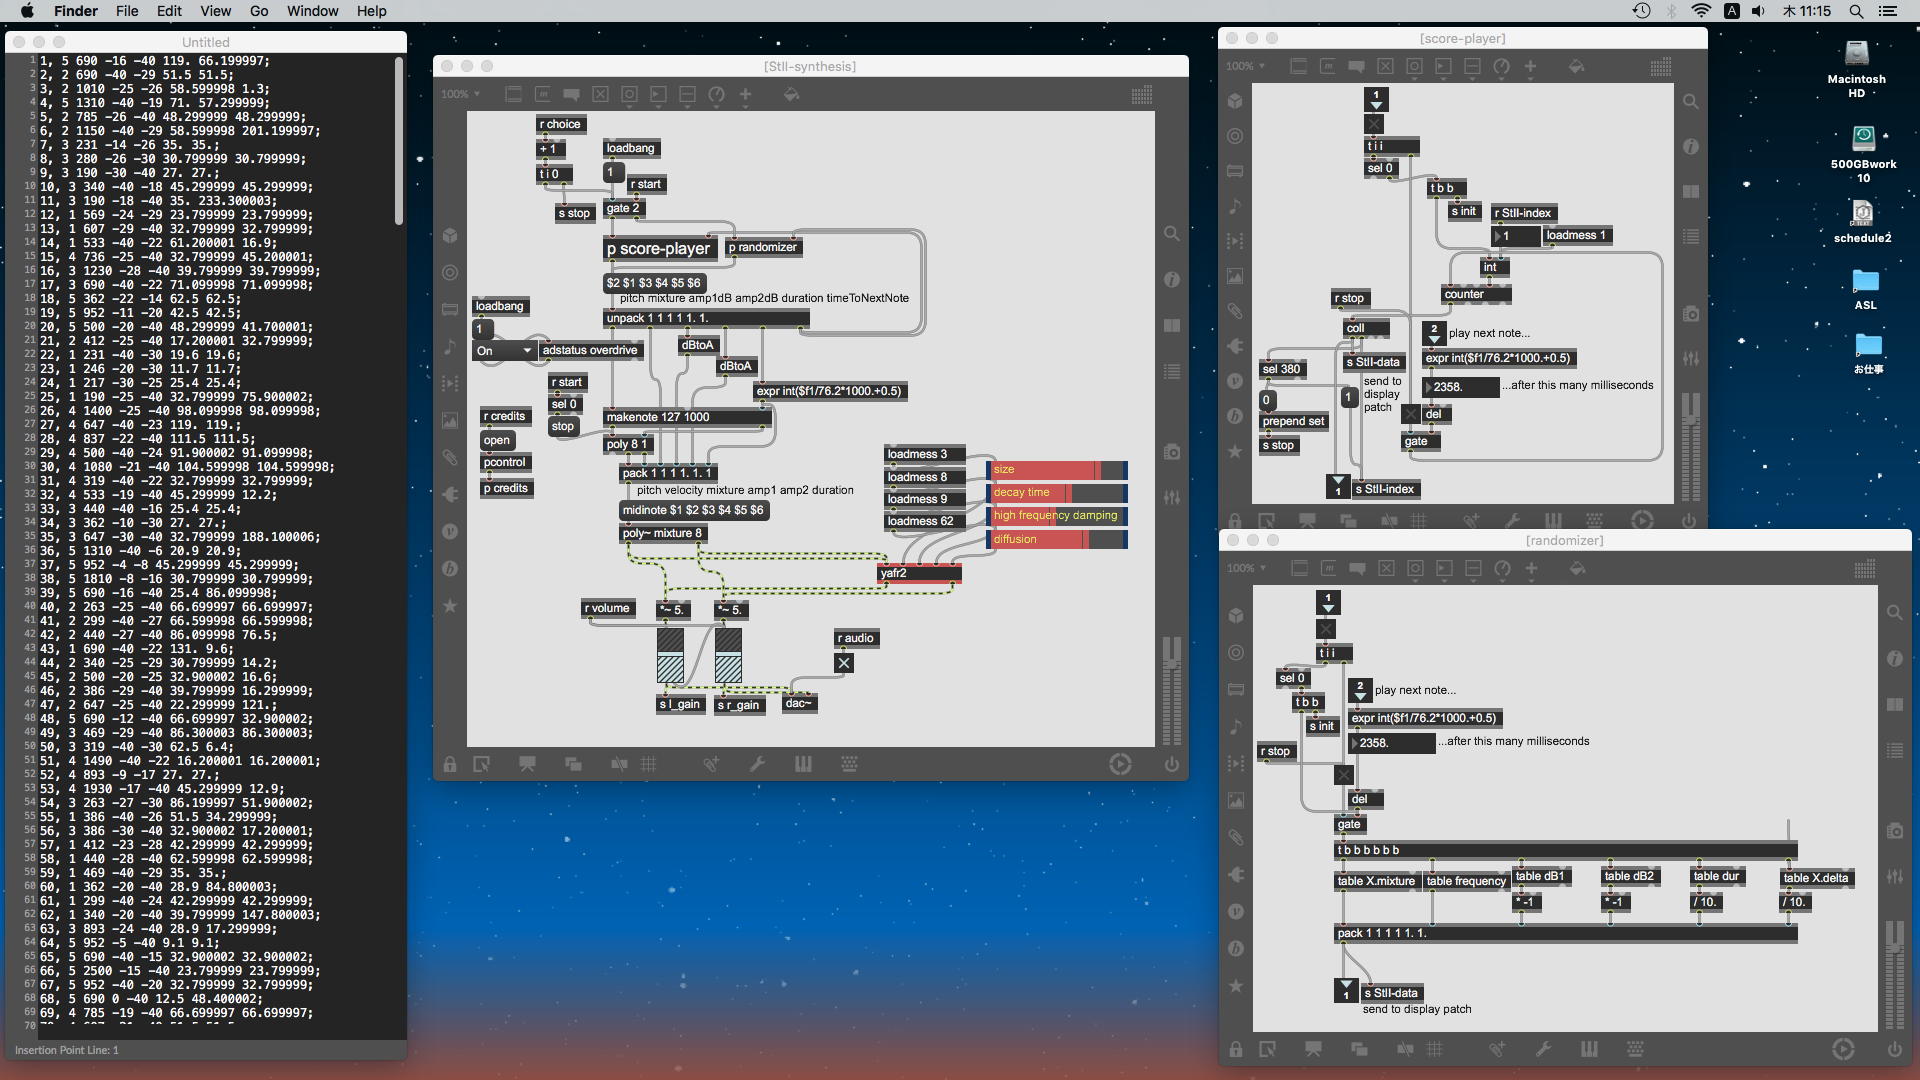
Task: Click the paint bucket format icon in score-player toolbar
Action: [1576, 66]
